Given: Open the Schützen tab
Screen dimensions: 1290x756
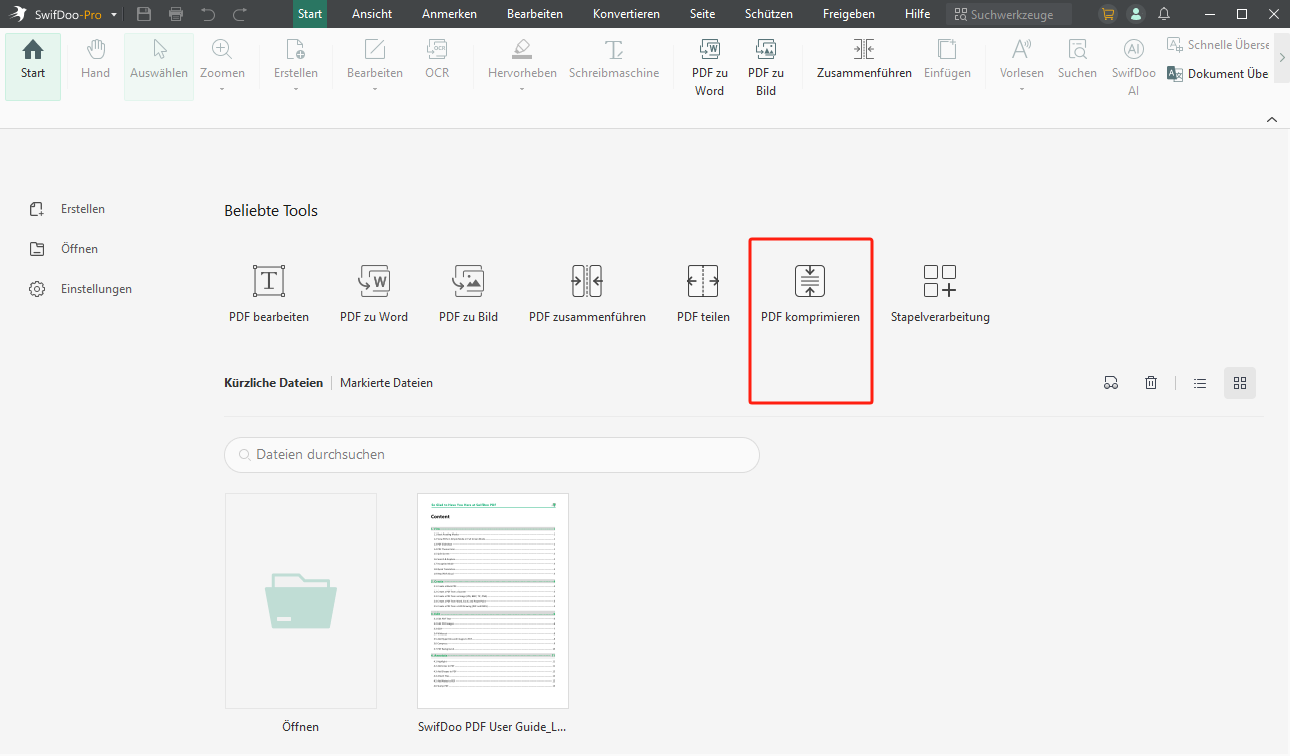Looking at the screenshot, I should tap(769, 14).
